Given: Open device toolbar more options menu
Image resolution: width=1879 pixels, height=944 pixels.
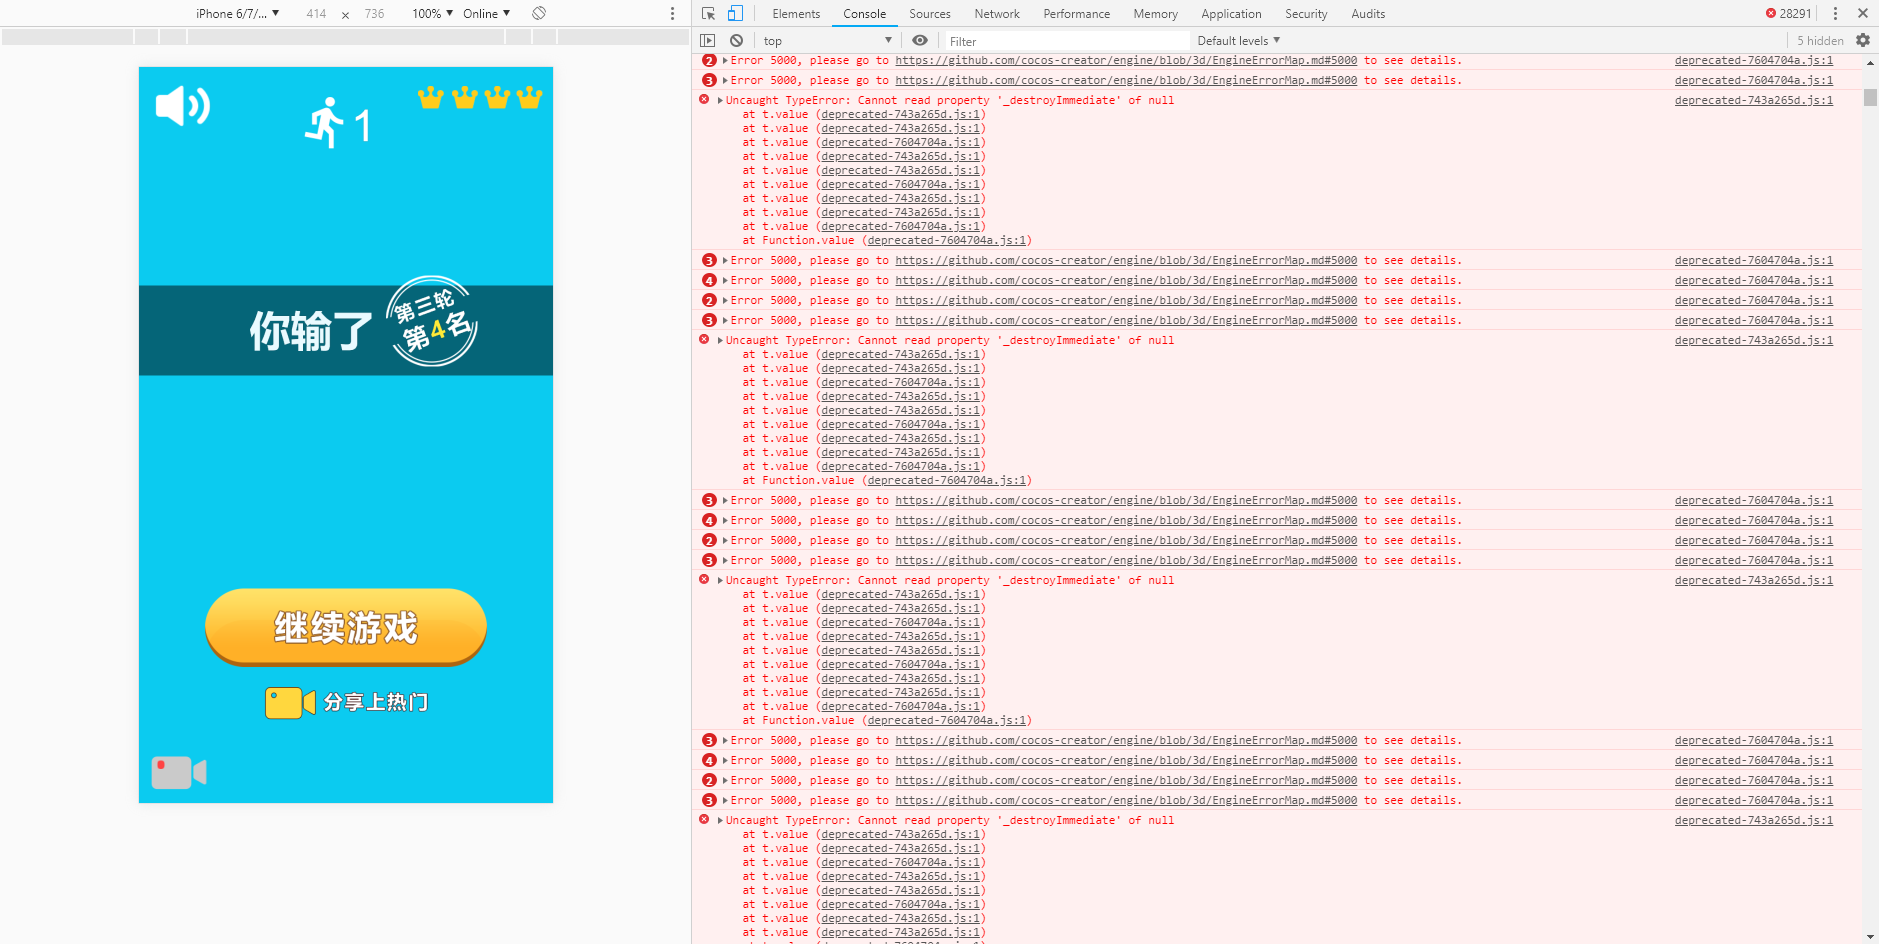Looking at the screenshot, I should coord(672,13).
